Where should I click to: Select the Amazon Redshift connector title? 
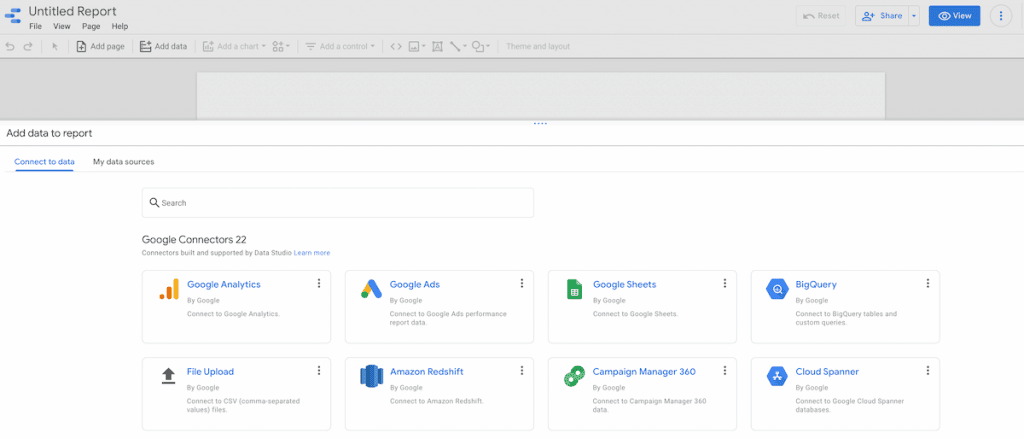pos(426,372)
